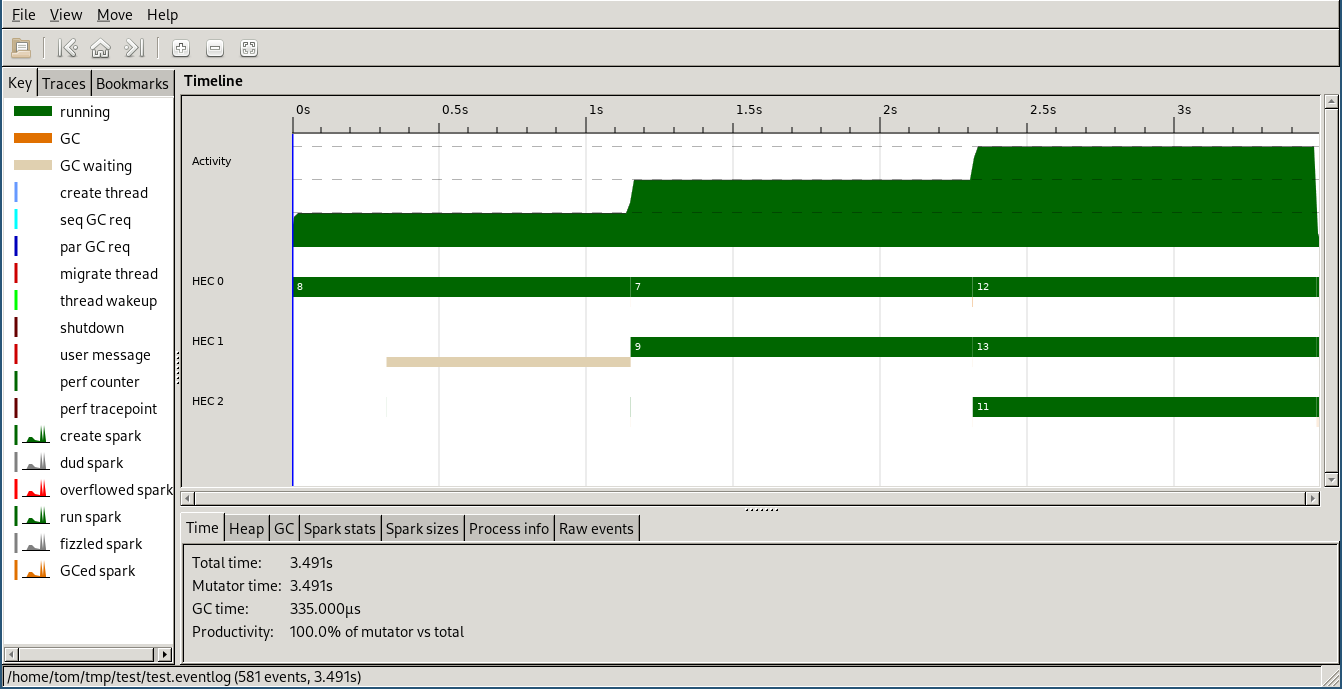Click the timeline vertical scrollbar up arrow
This screenshot has width=1342, height=689.
[1330, 101]
